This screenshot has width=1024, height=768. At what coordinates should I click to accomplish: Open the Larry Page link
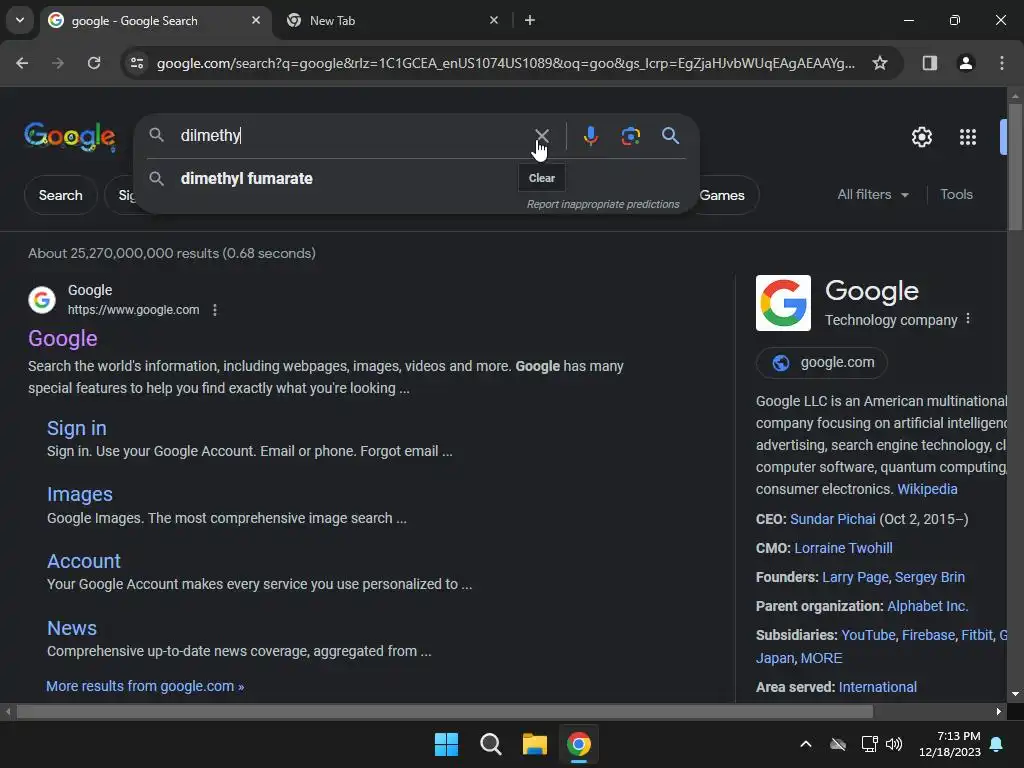coord(855,577)
